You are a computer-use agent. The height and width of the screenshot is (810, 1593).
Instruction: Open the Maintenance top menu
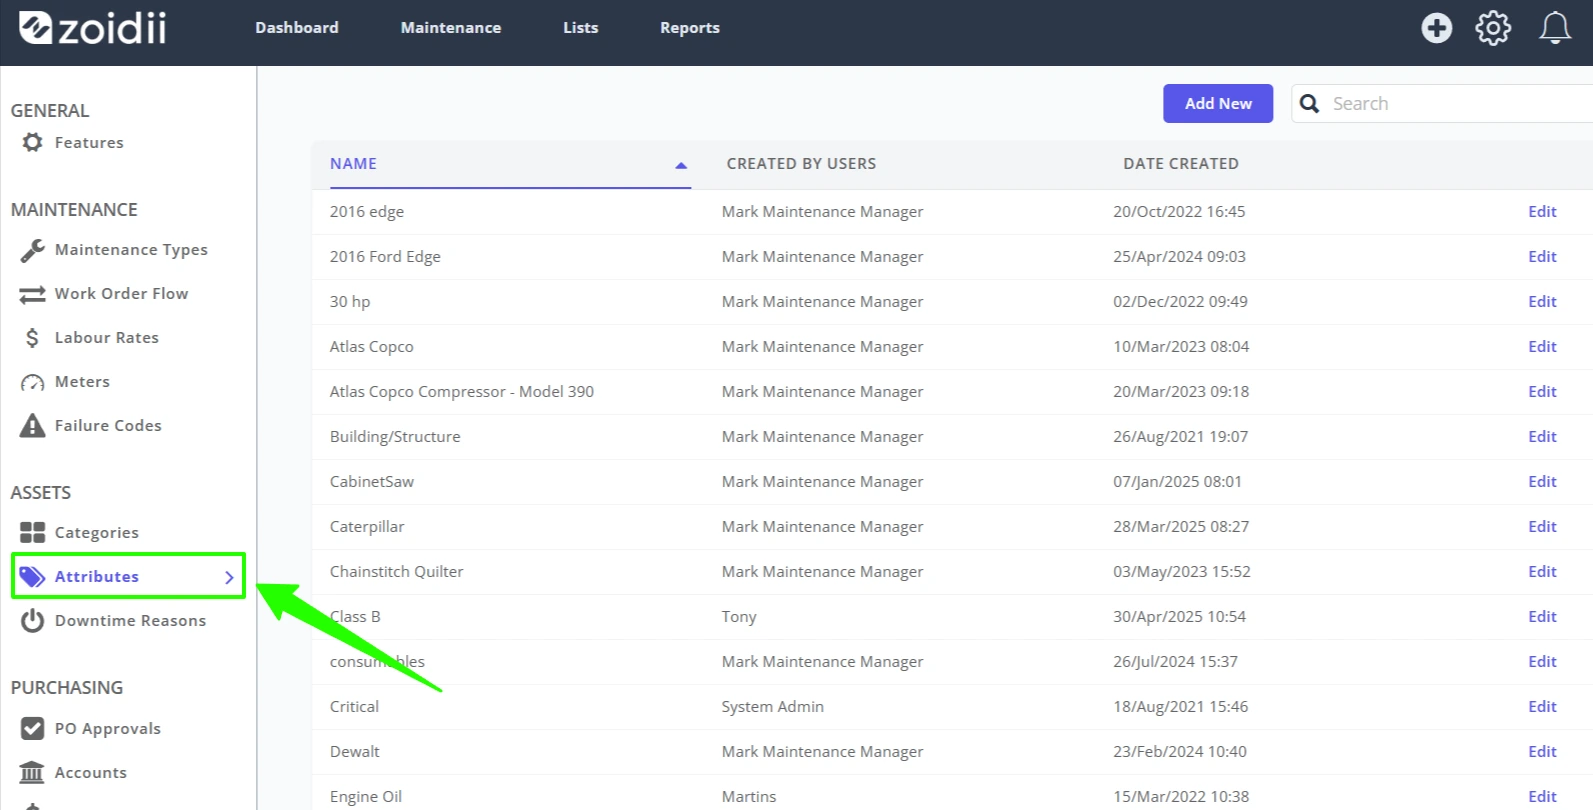(451, 28)
